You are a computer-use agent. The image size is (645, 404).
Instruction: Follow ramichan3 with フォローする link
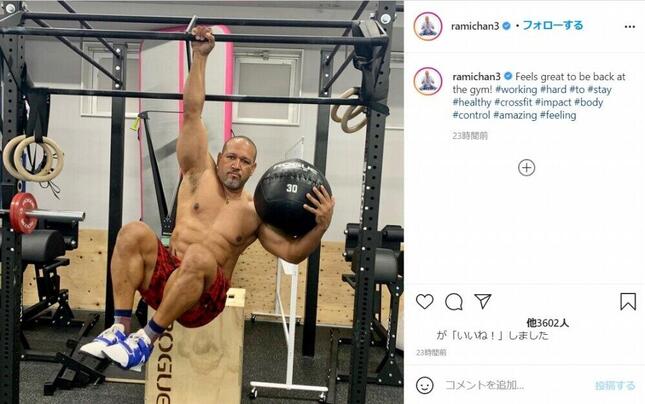point(552,26)
